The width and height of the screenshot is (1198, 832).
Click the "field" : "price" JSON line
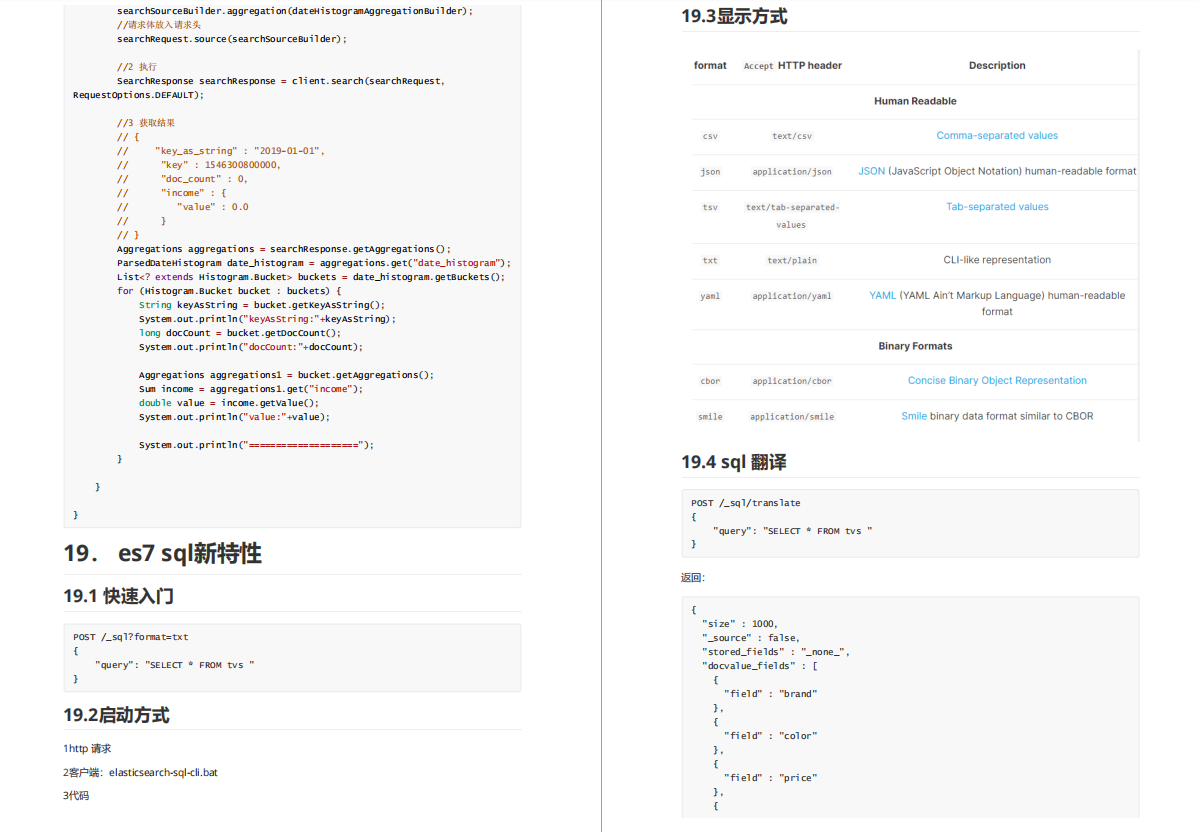[x=770, y=778]
